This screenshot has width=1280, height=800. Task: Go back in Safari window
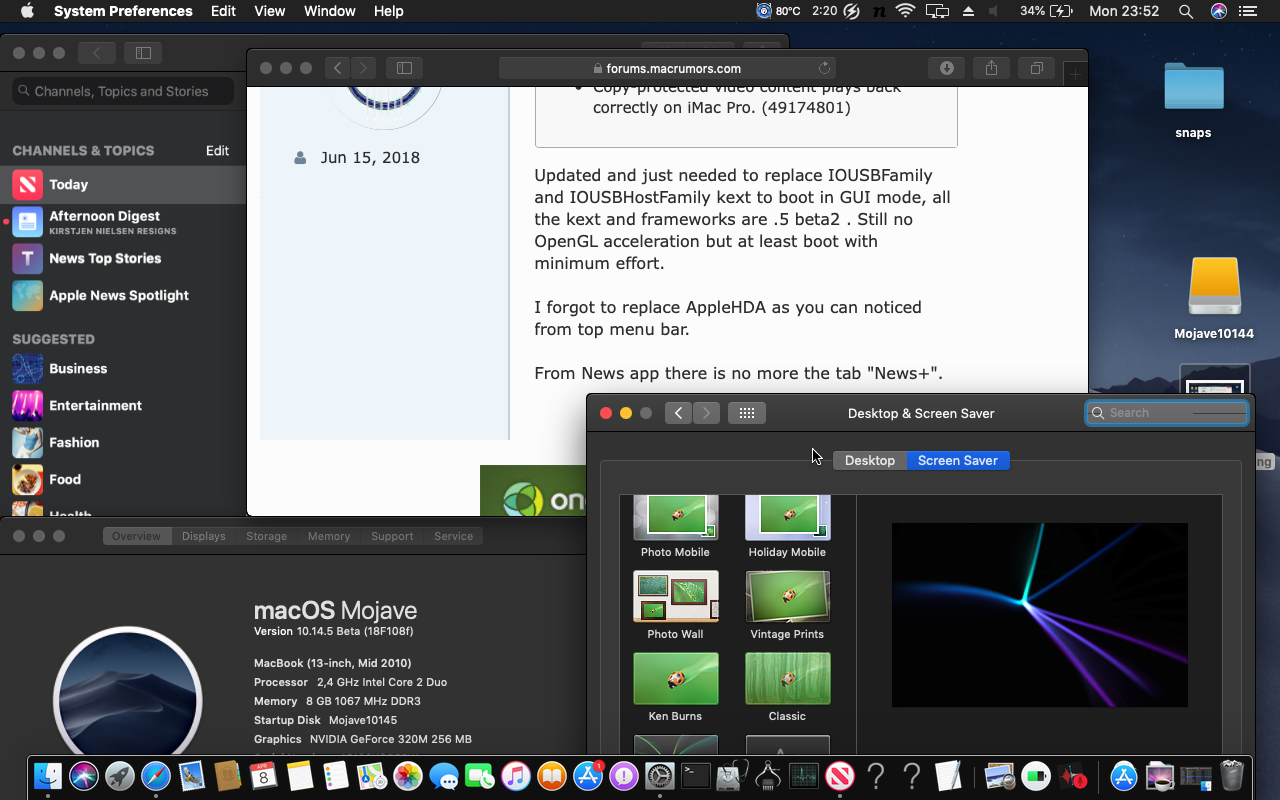pyautogui.click(x=338, y=68)
